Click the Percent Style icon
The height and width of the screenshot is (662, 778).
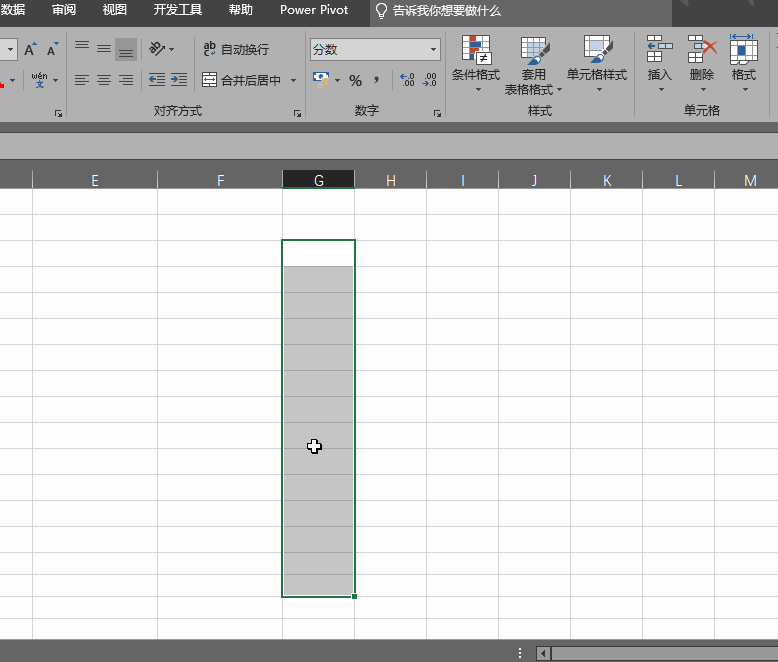pyautogui.click(x=355, y=80)
